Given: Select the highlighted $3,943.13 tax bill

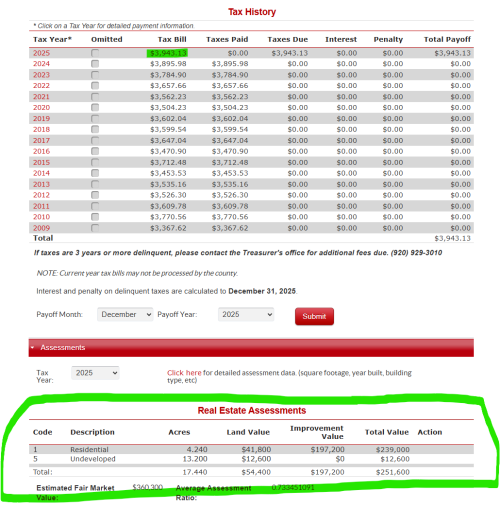Looking at the screenshot, I should pyautogui.click(x=167, y=53).
